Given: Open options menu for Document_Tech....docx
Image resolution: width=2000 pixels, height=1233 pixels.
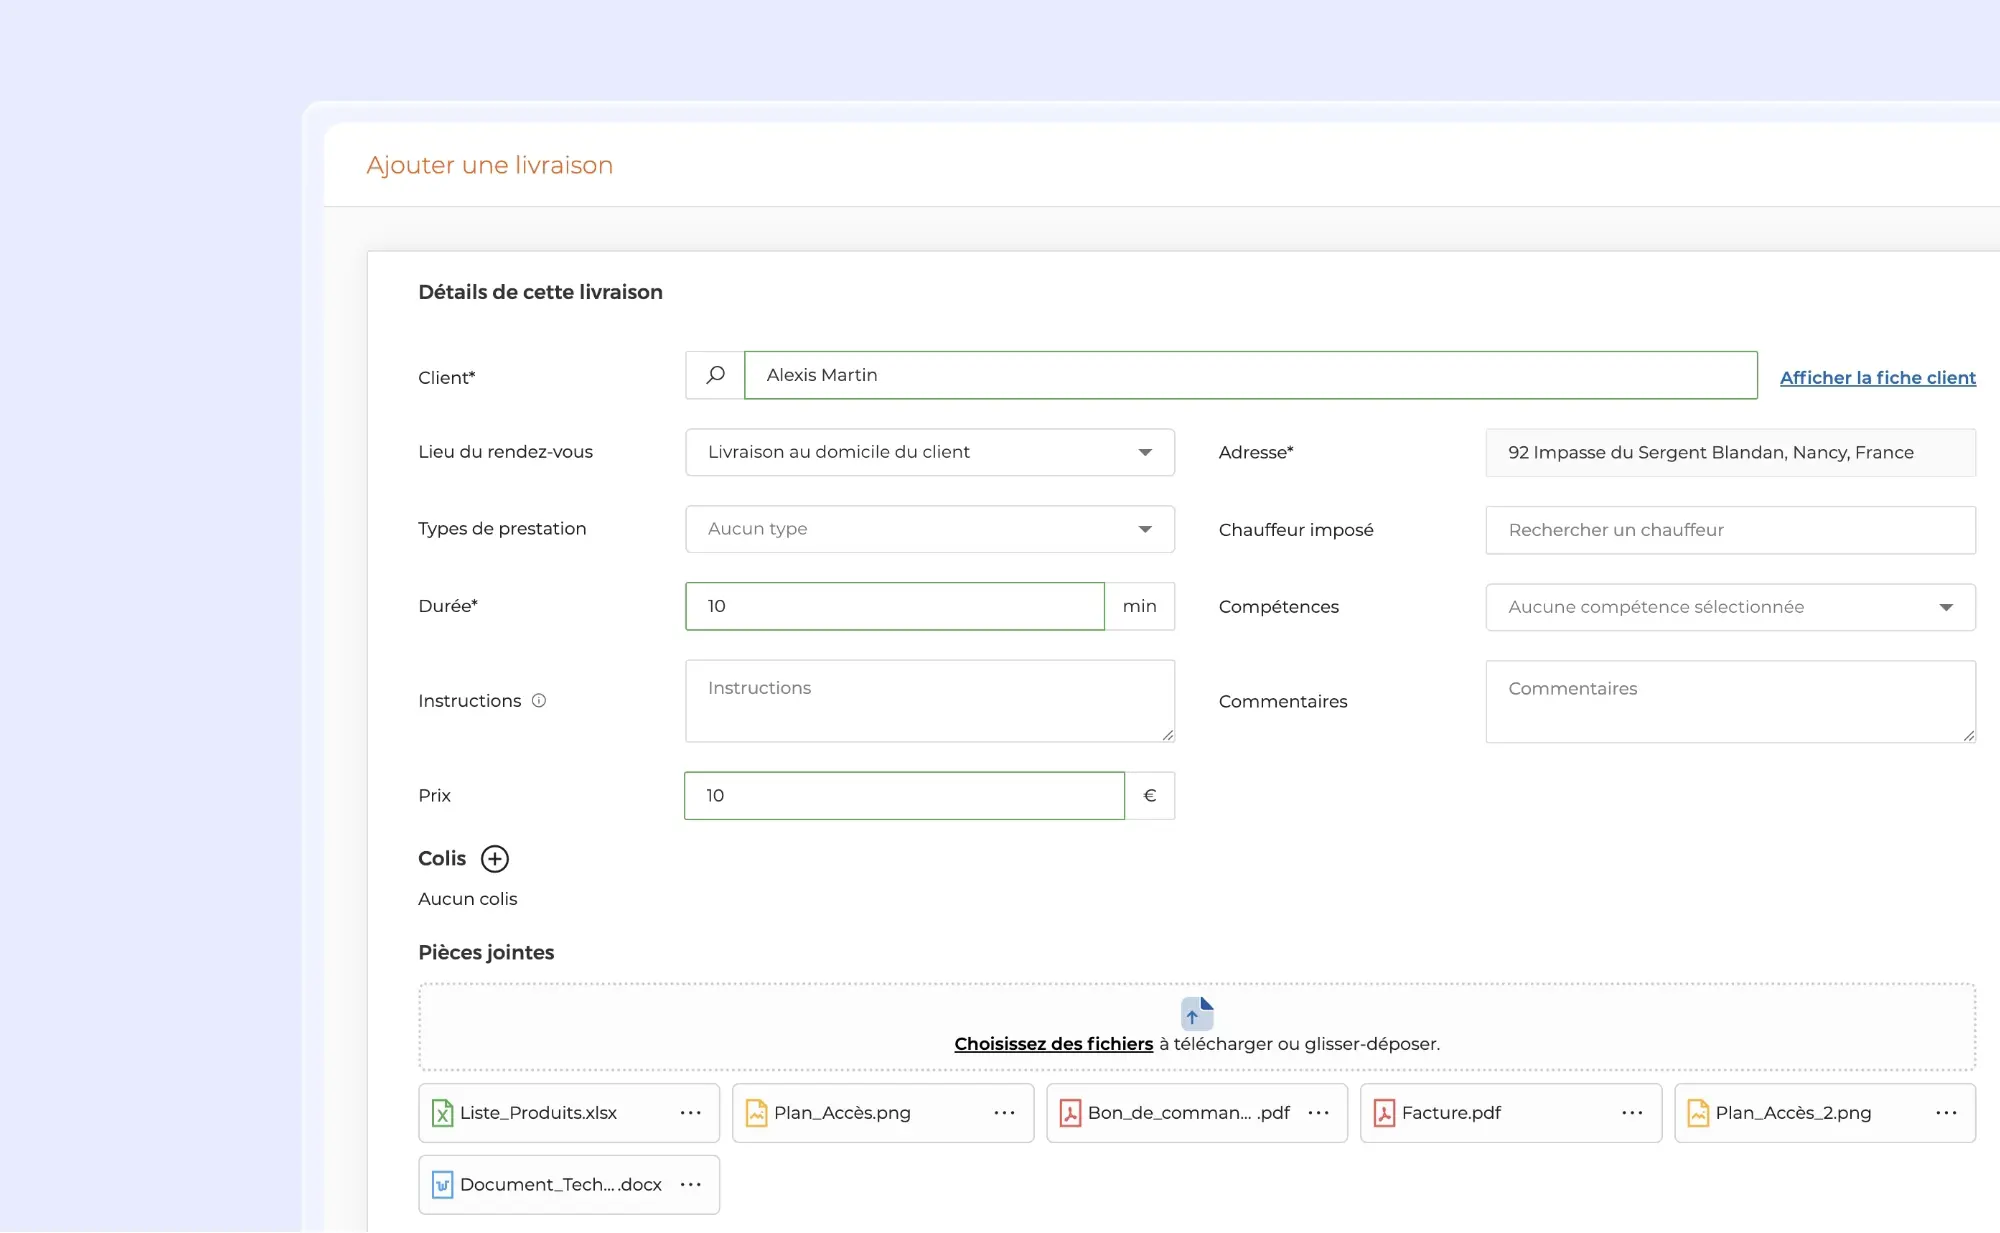Looking at the screenshot, I should click(x=690, y=1184).
